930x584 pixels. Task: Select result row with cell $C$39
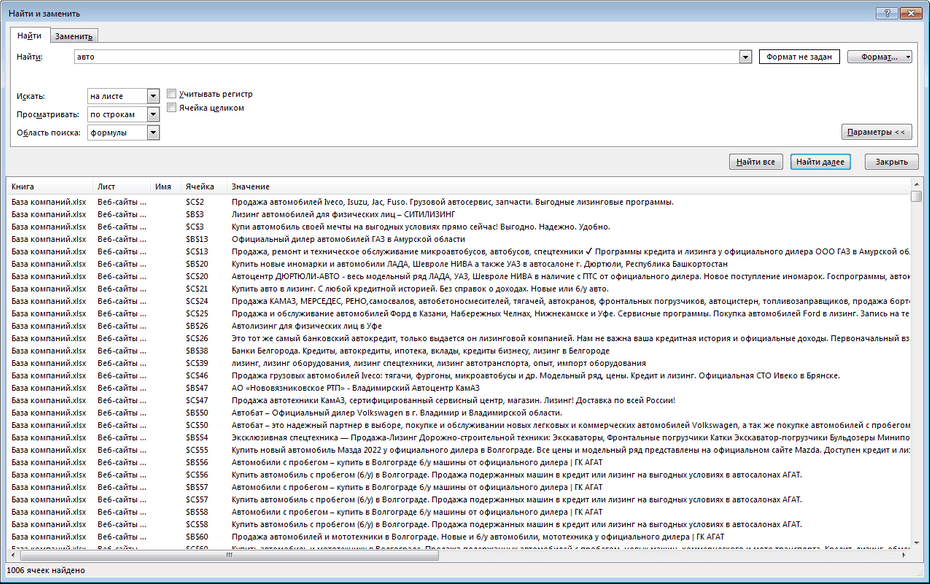(459, 363)
